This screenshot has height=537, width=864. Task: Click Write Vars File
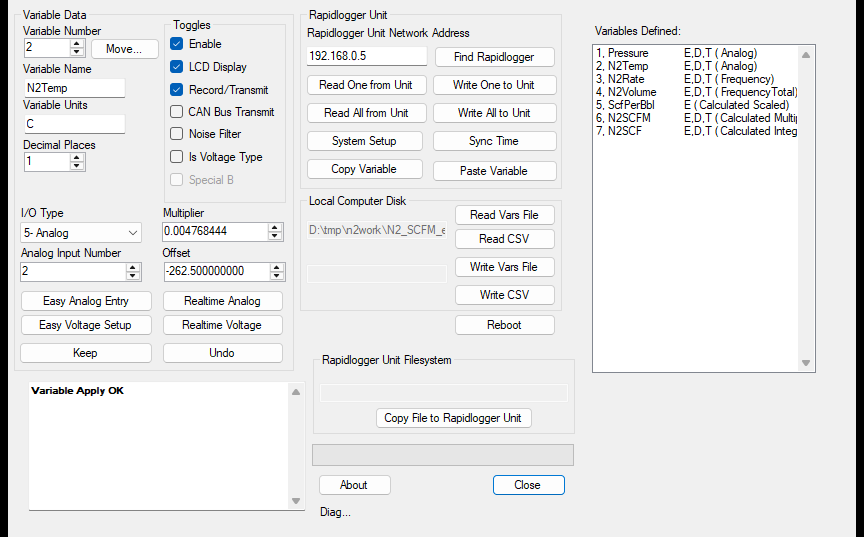coord(504,267)
